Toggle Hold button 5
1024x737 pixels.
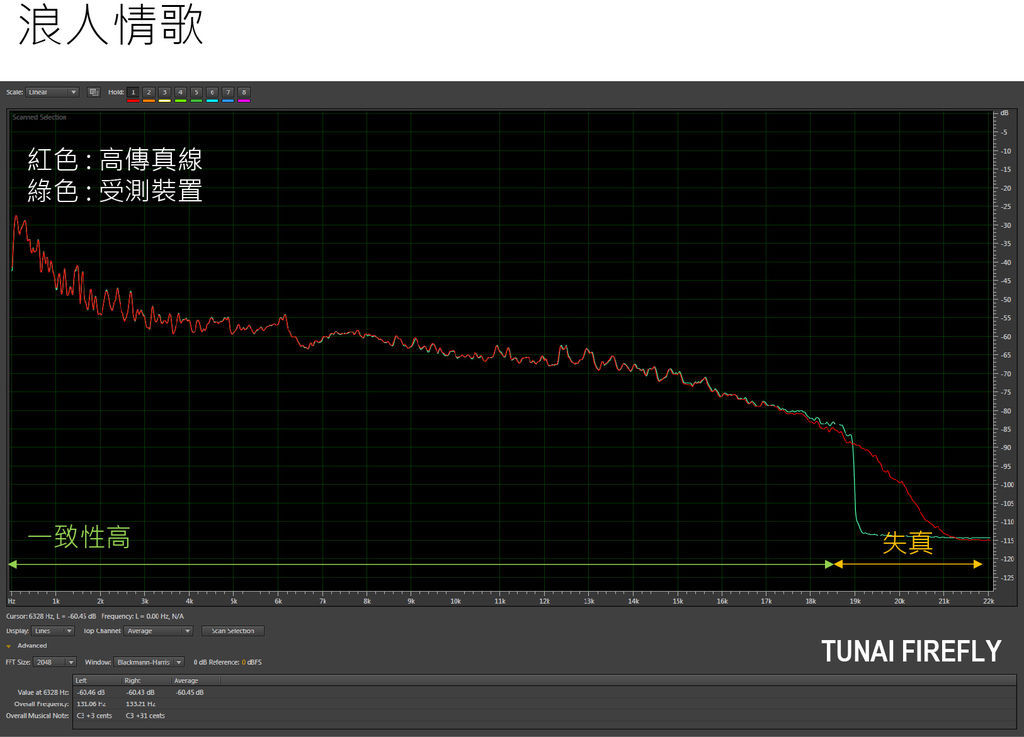point(196,92)
